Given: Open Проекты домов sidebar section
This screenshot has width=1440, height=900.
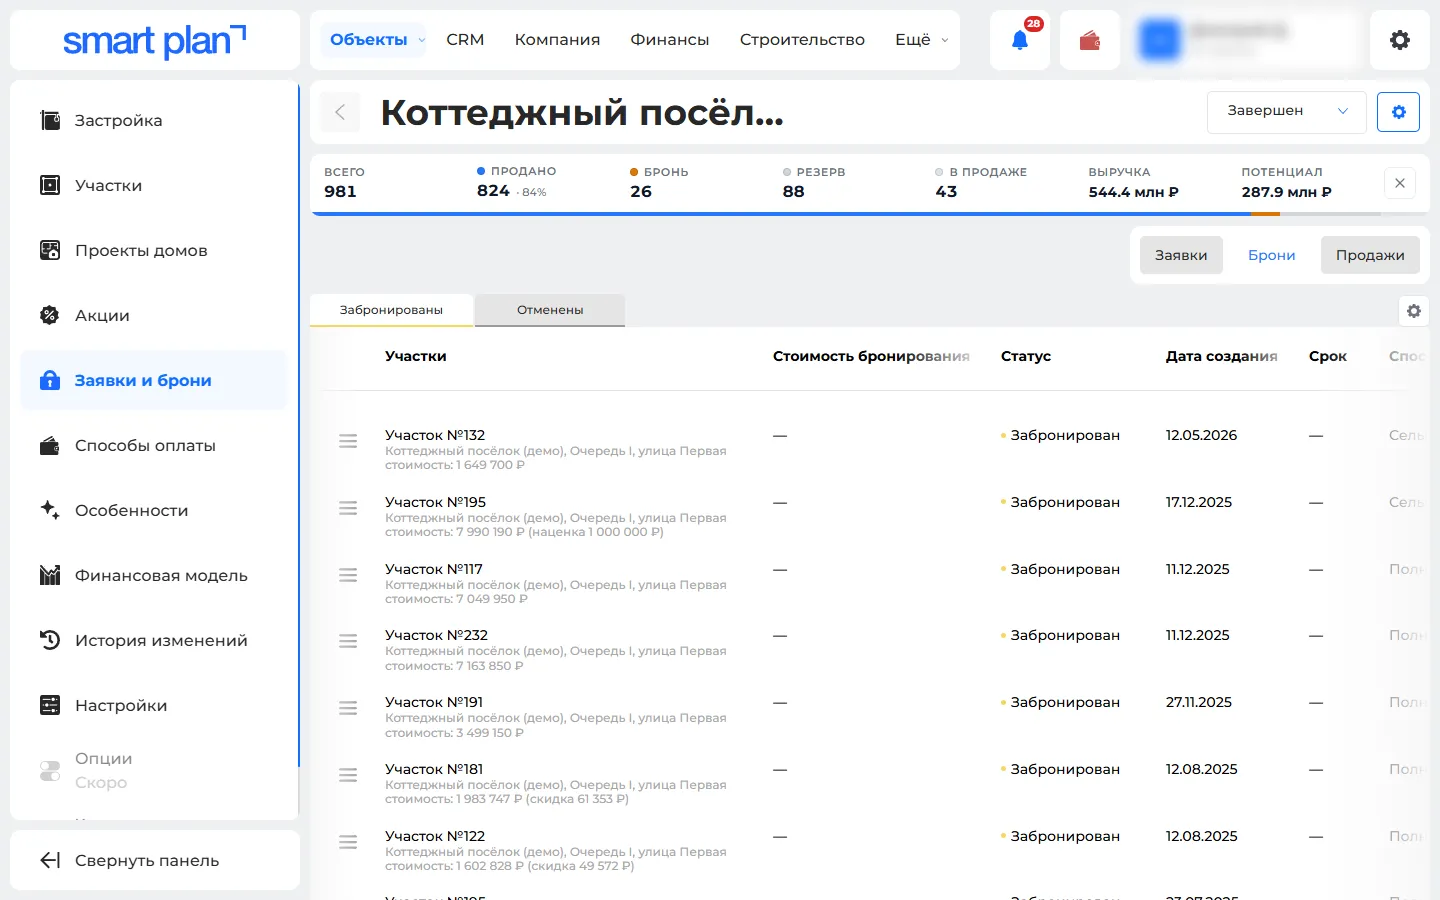Looking at the screenshot, I should [154, 250].
